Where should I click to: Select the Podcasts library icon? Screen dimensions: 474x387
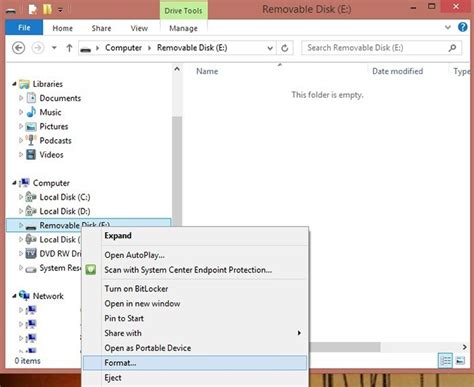(31, 140)
